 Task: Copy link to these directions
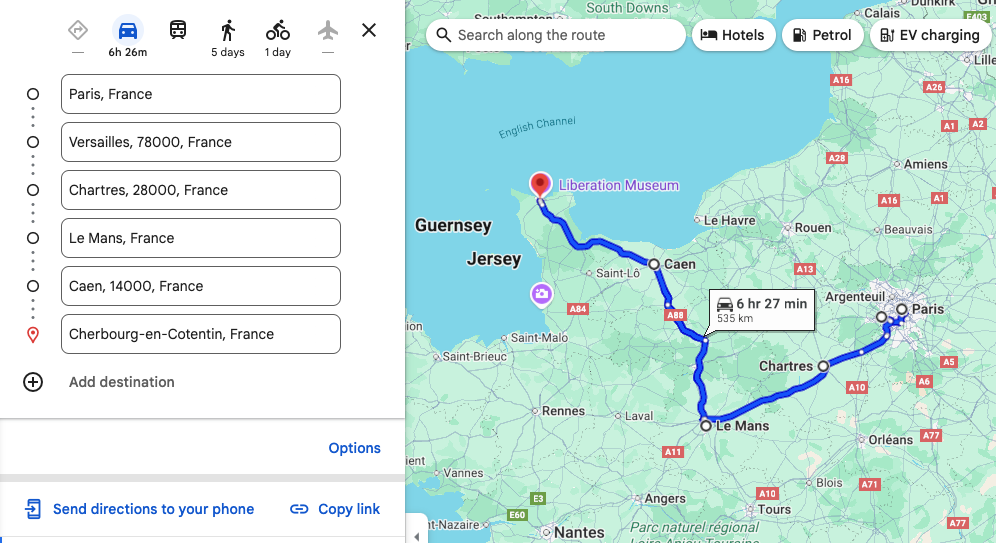coord(335,509)
